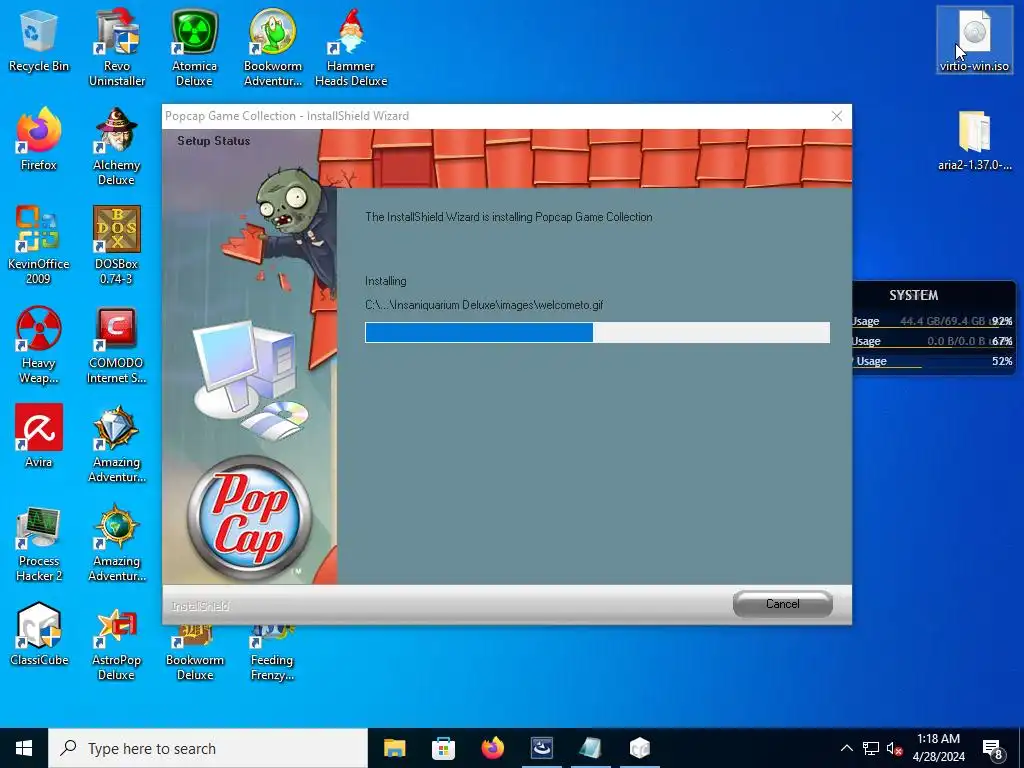
Task: Launch Alchemy Deluxe desktop shortcut
Action: click(116, 146)
